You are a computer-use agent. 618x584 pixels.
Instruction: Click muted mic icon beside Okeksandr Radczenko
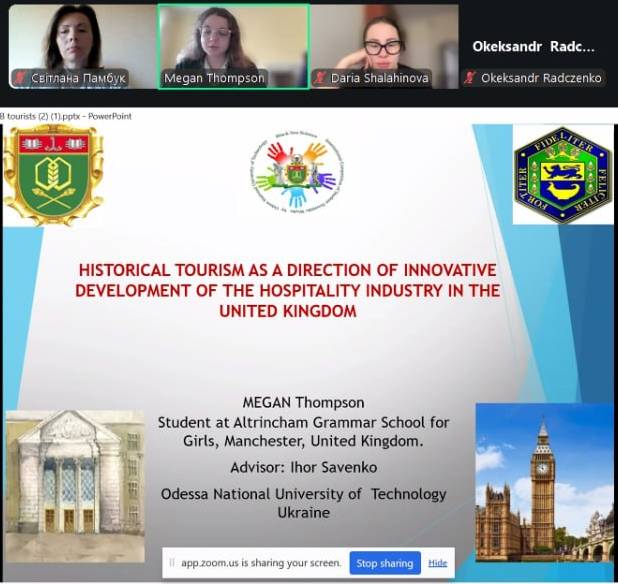[471, 78]
